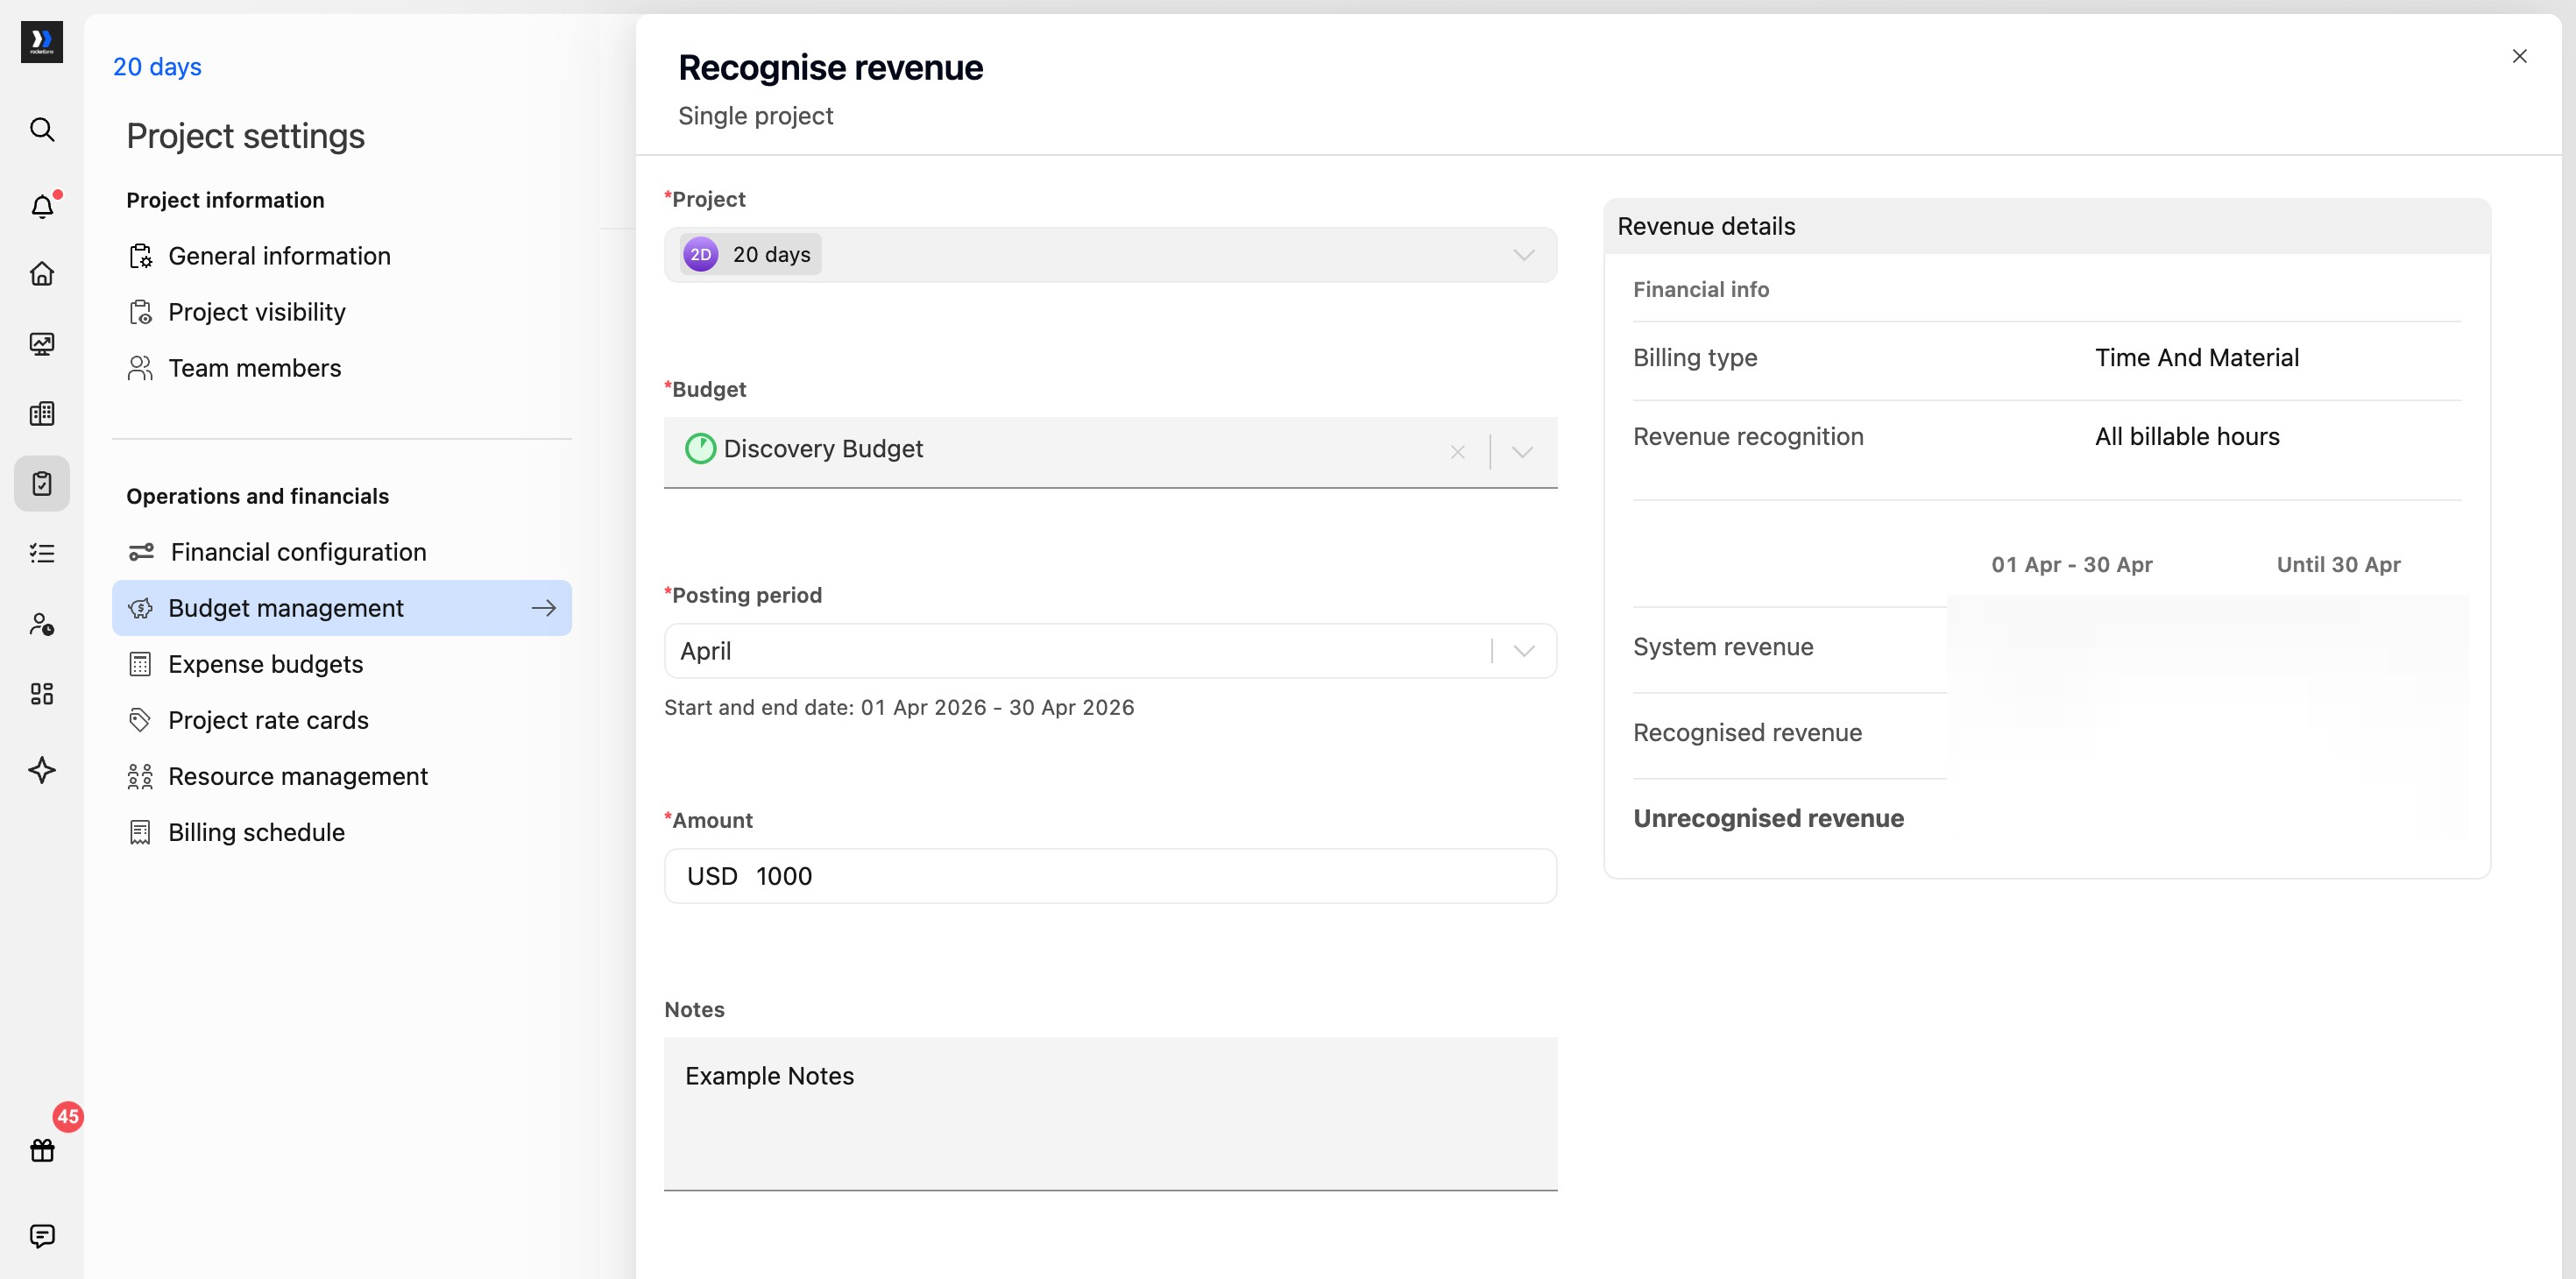Go to the home icon in sidebar

coord(42,273)
